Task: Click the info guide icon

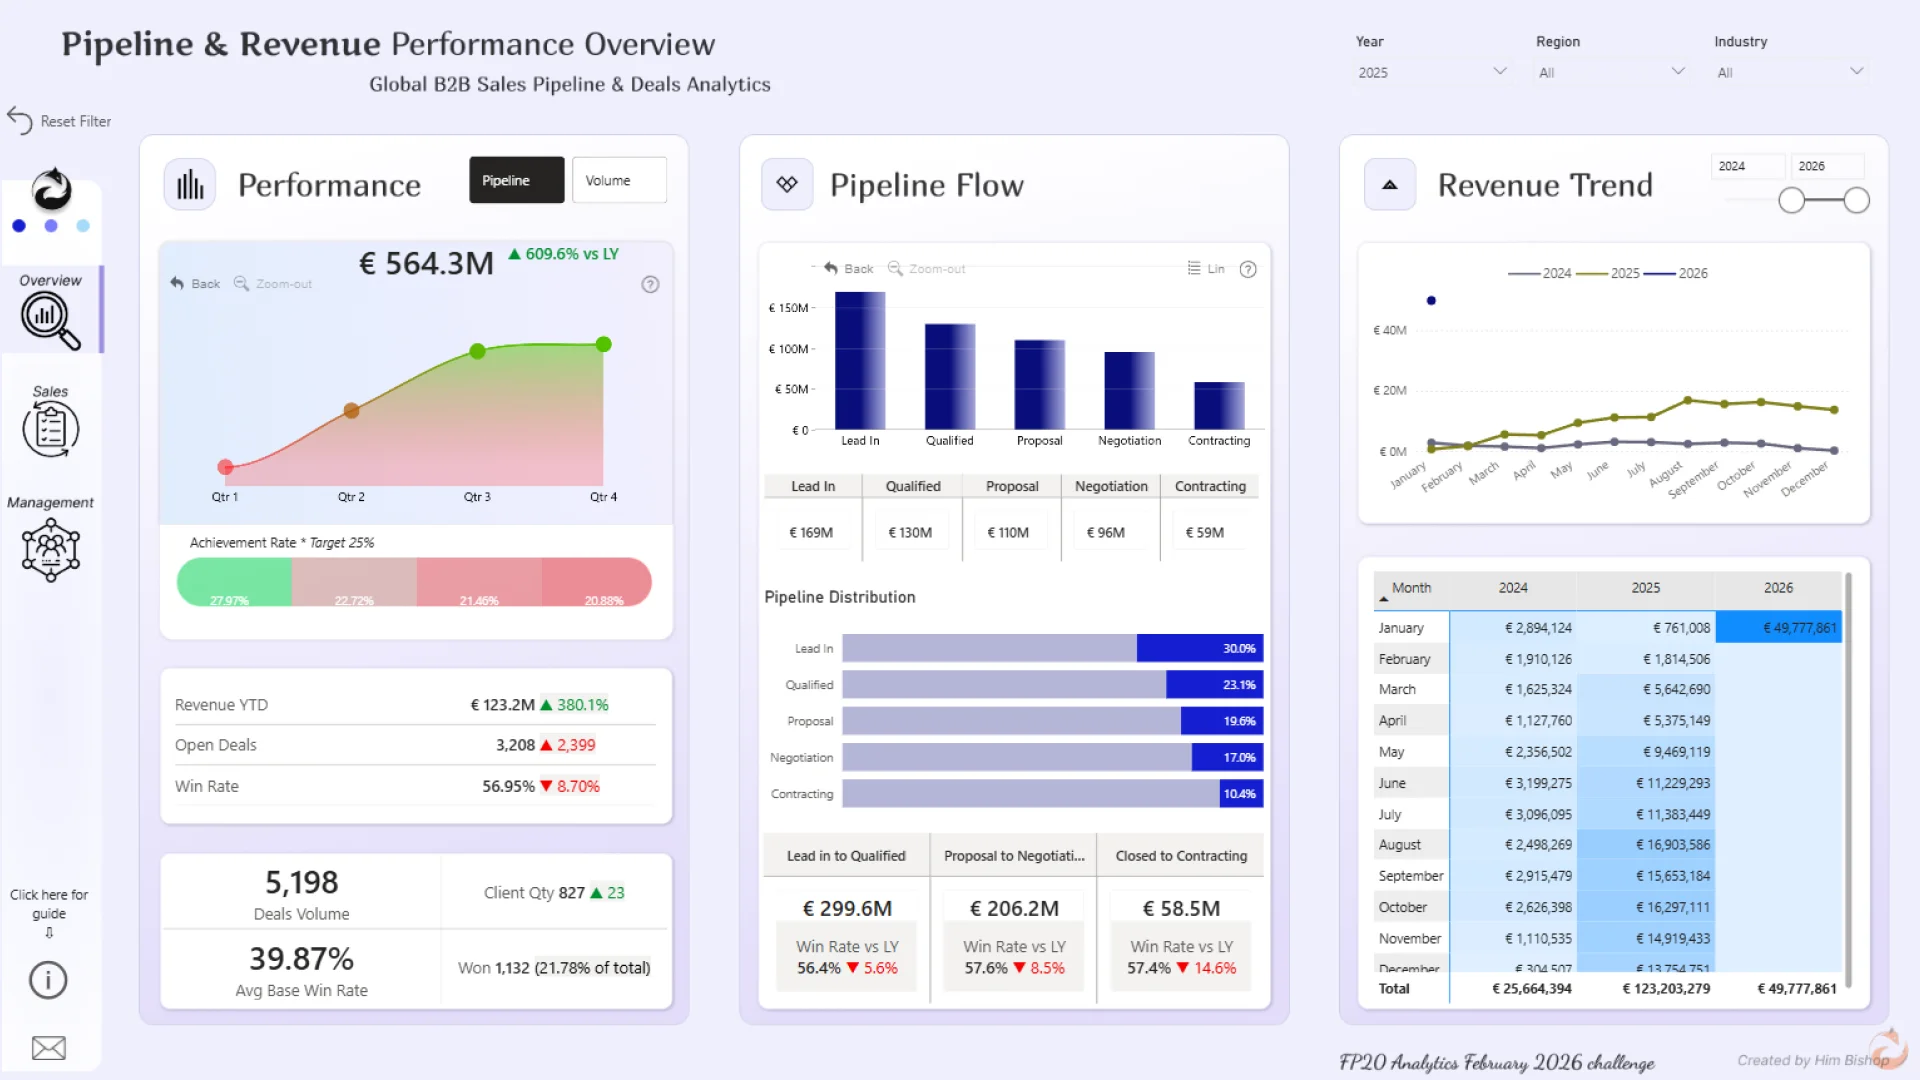Action: [48, 980]
